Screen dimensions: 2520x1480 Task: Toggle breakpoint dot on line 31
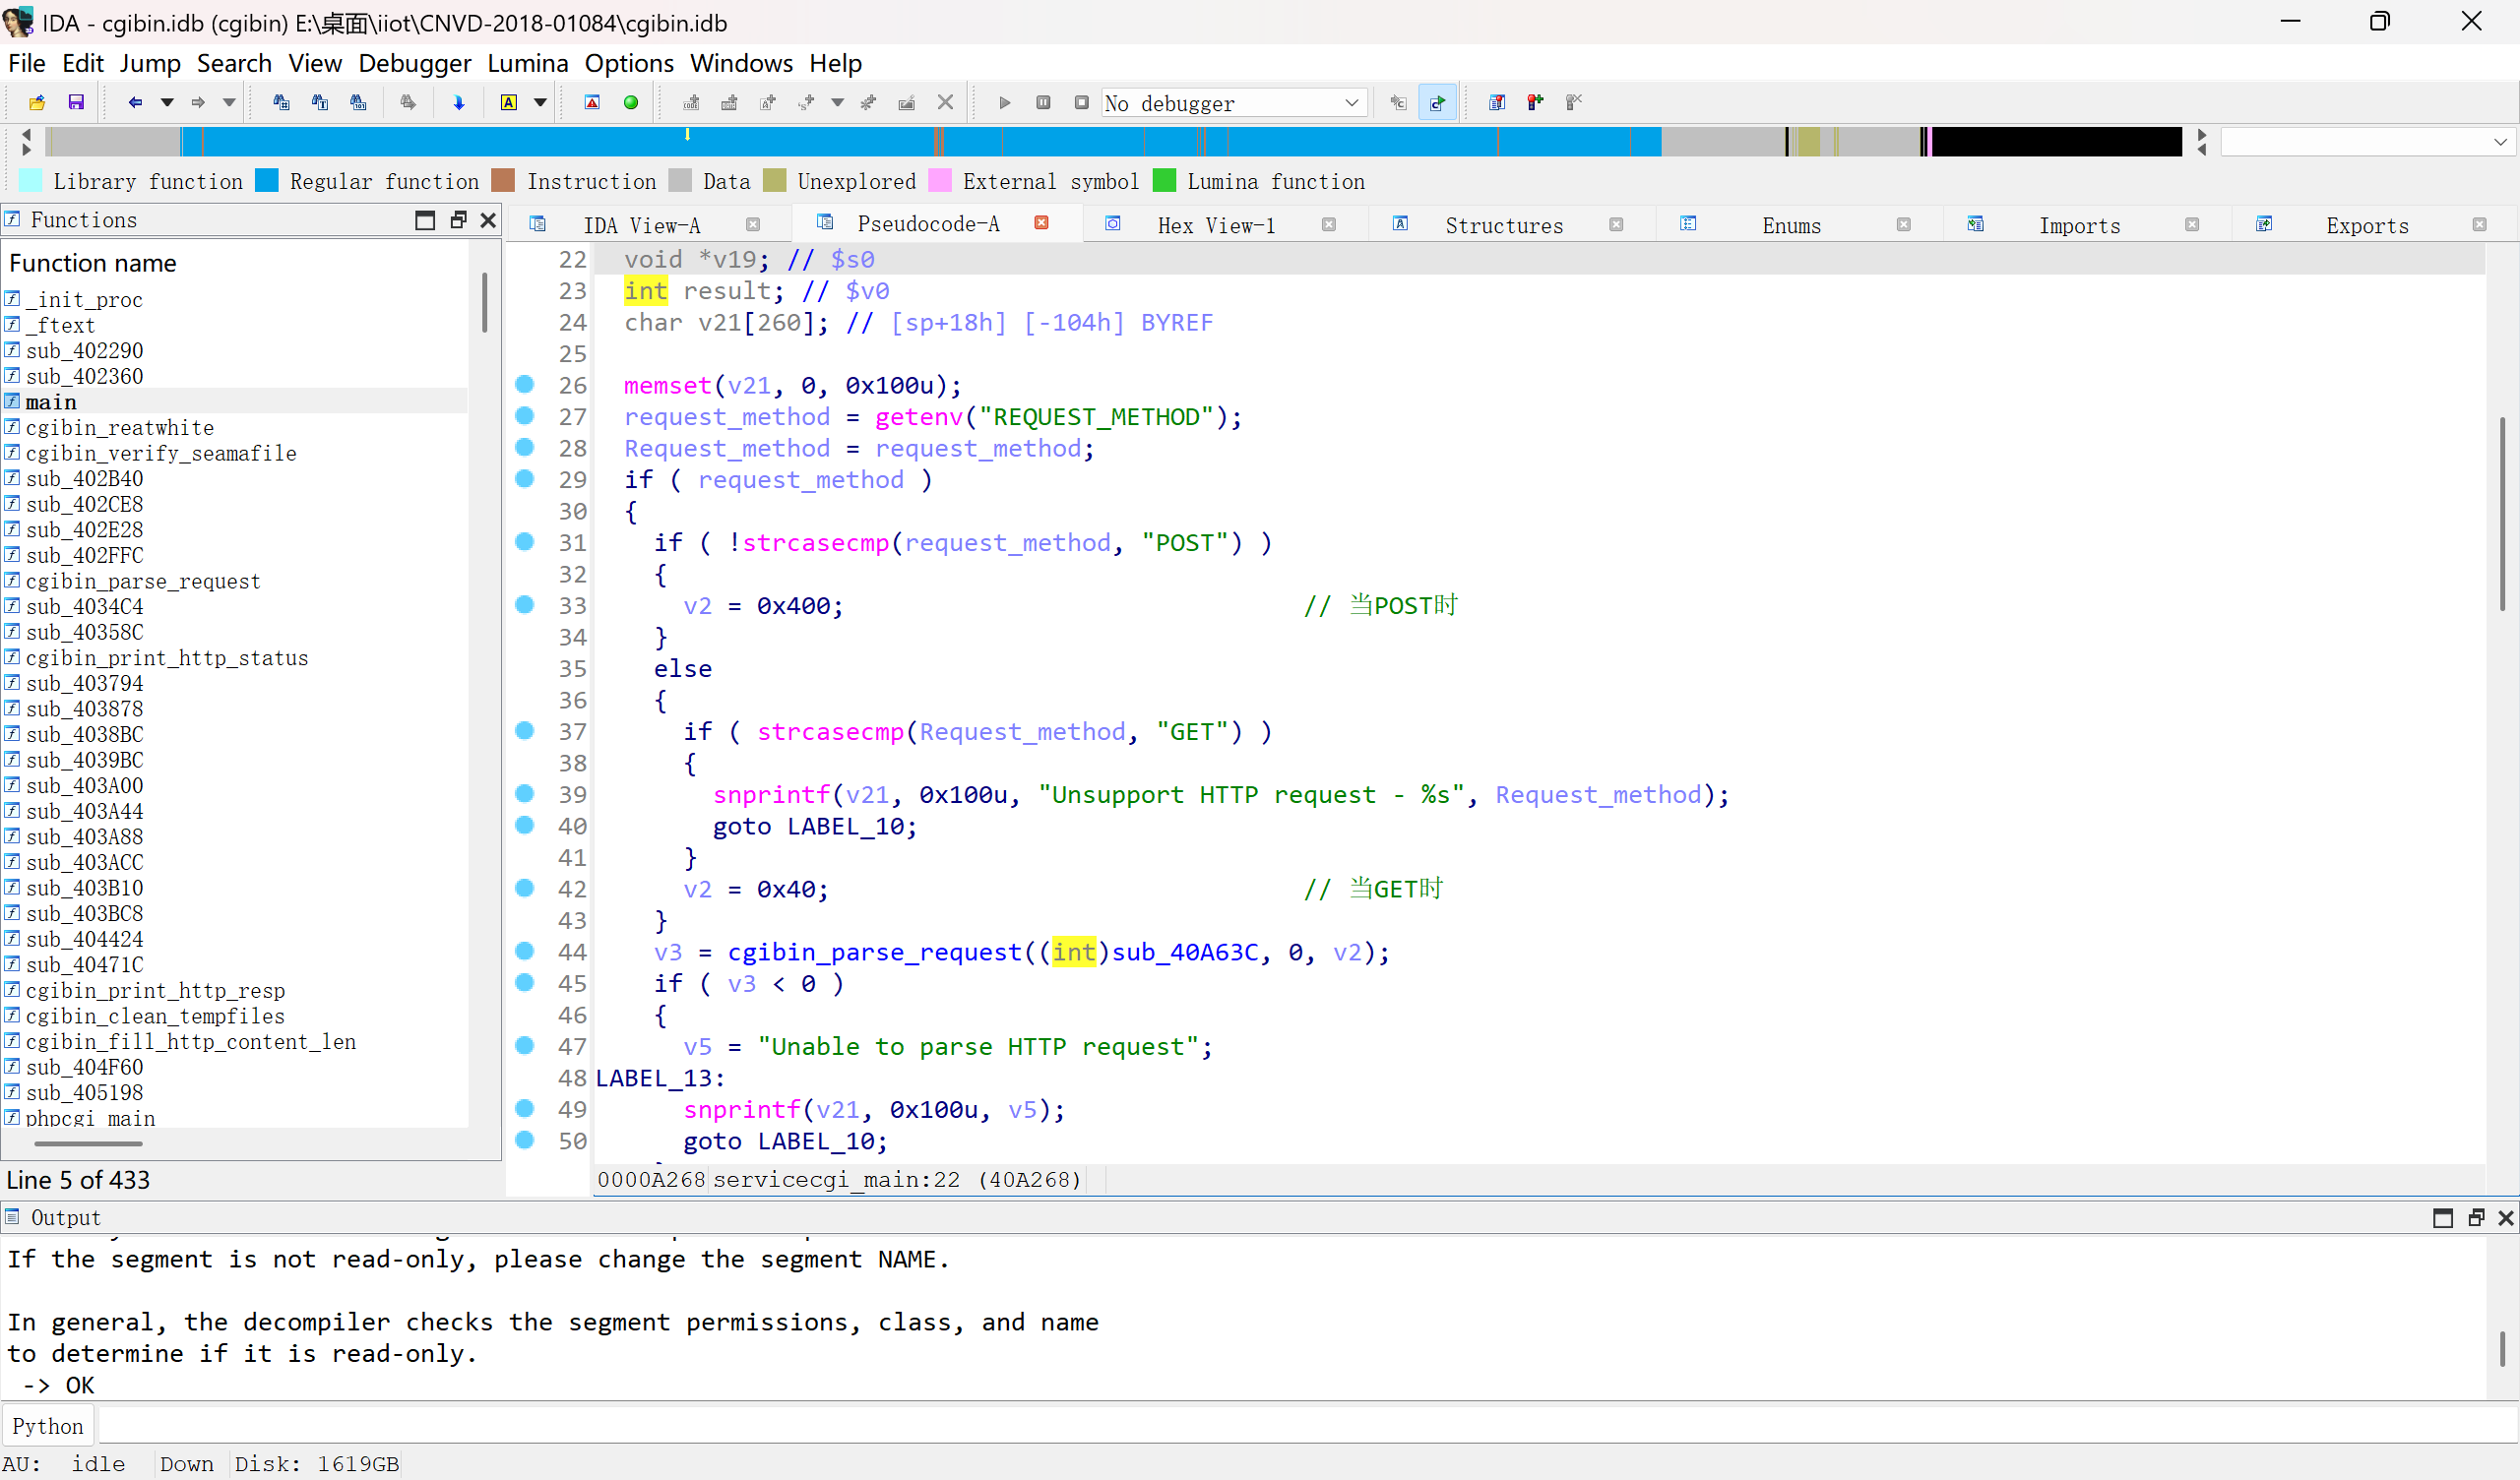[524, 541]
